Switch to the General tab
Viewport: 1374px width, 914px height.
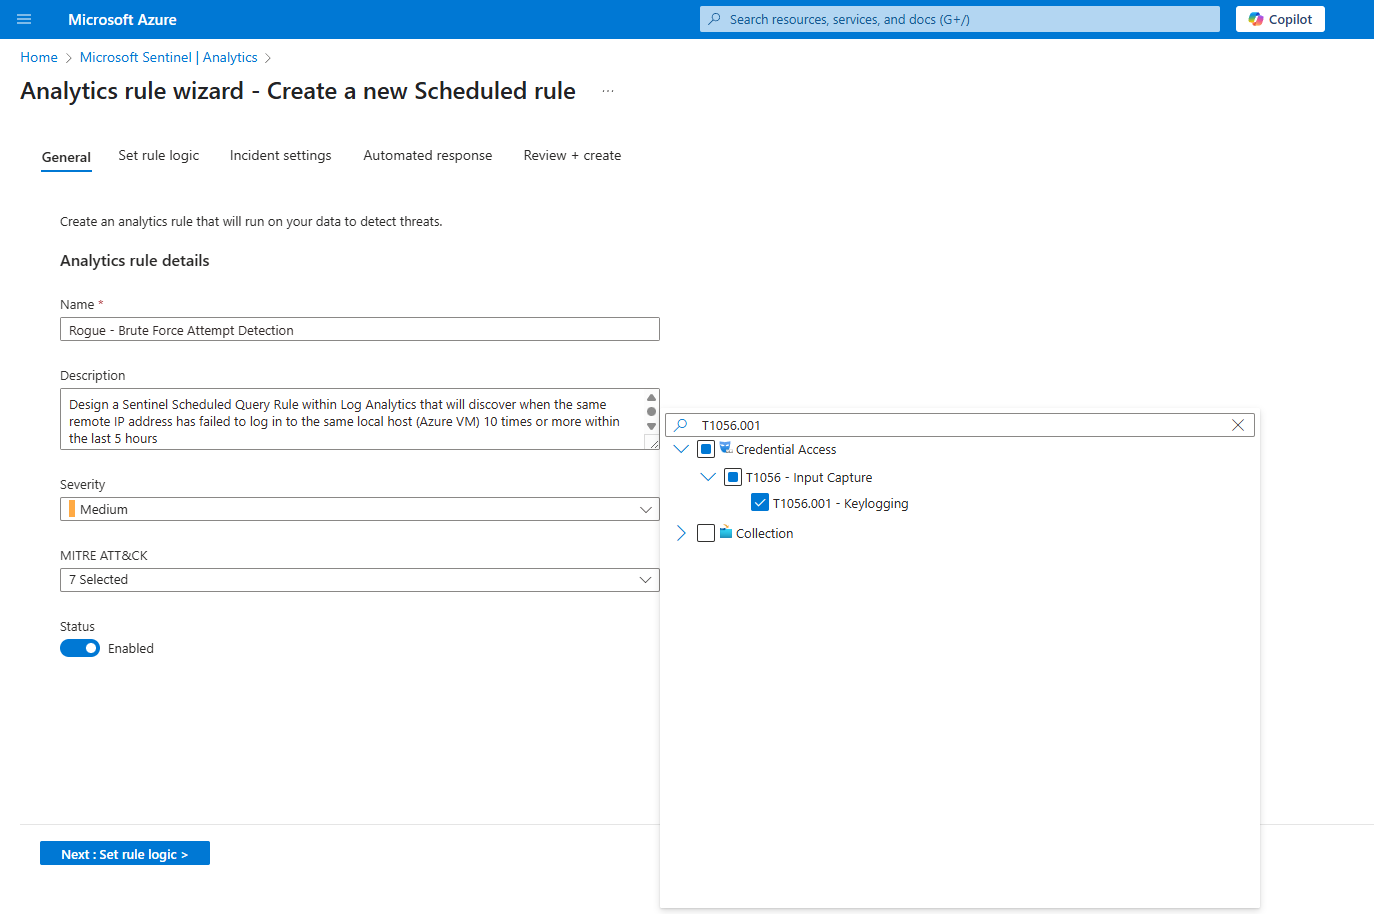click(66, 157)
